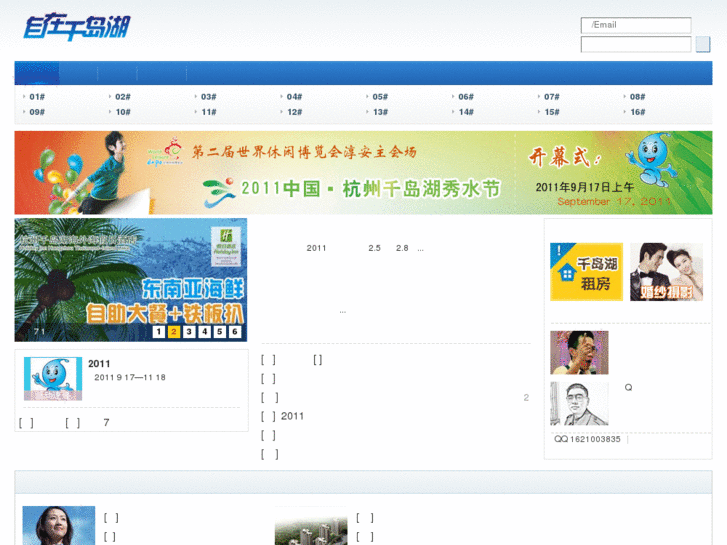
Task: Open the seafood buffet slideshow image
Action: tap(131, 280)
